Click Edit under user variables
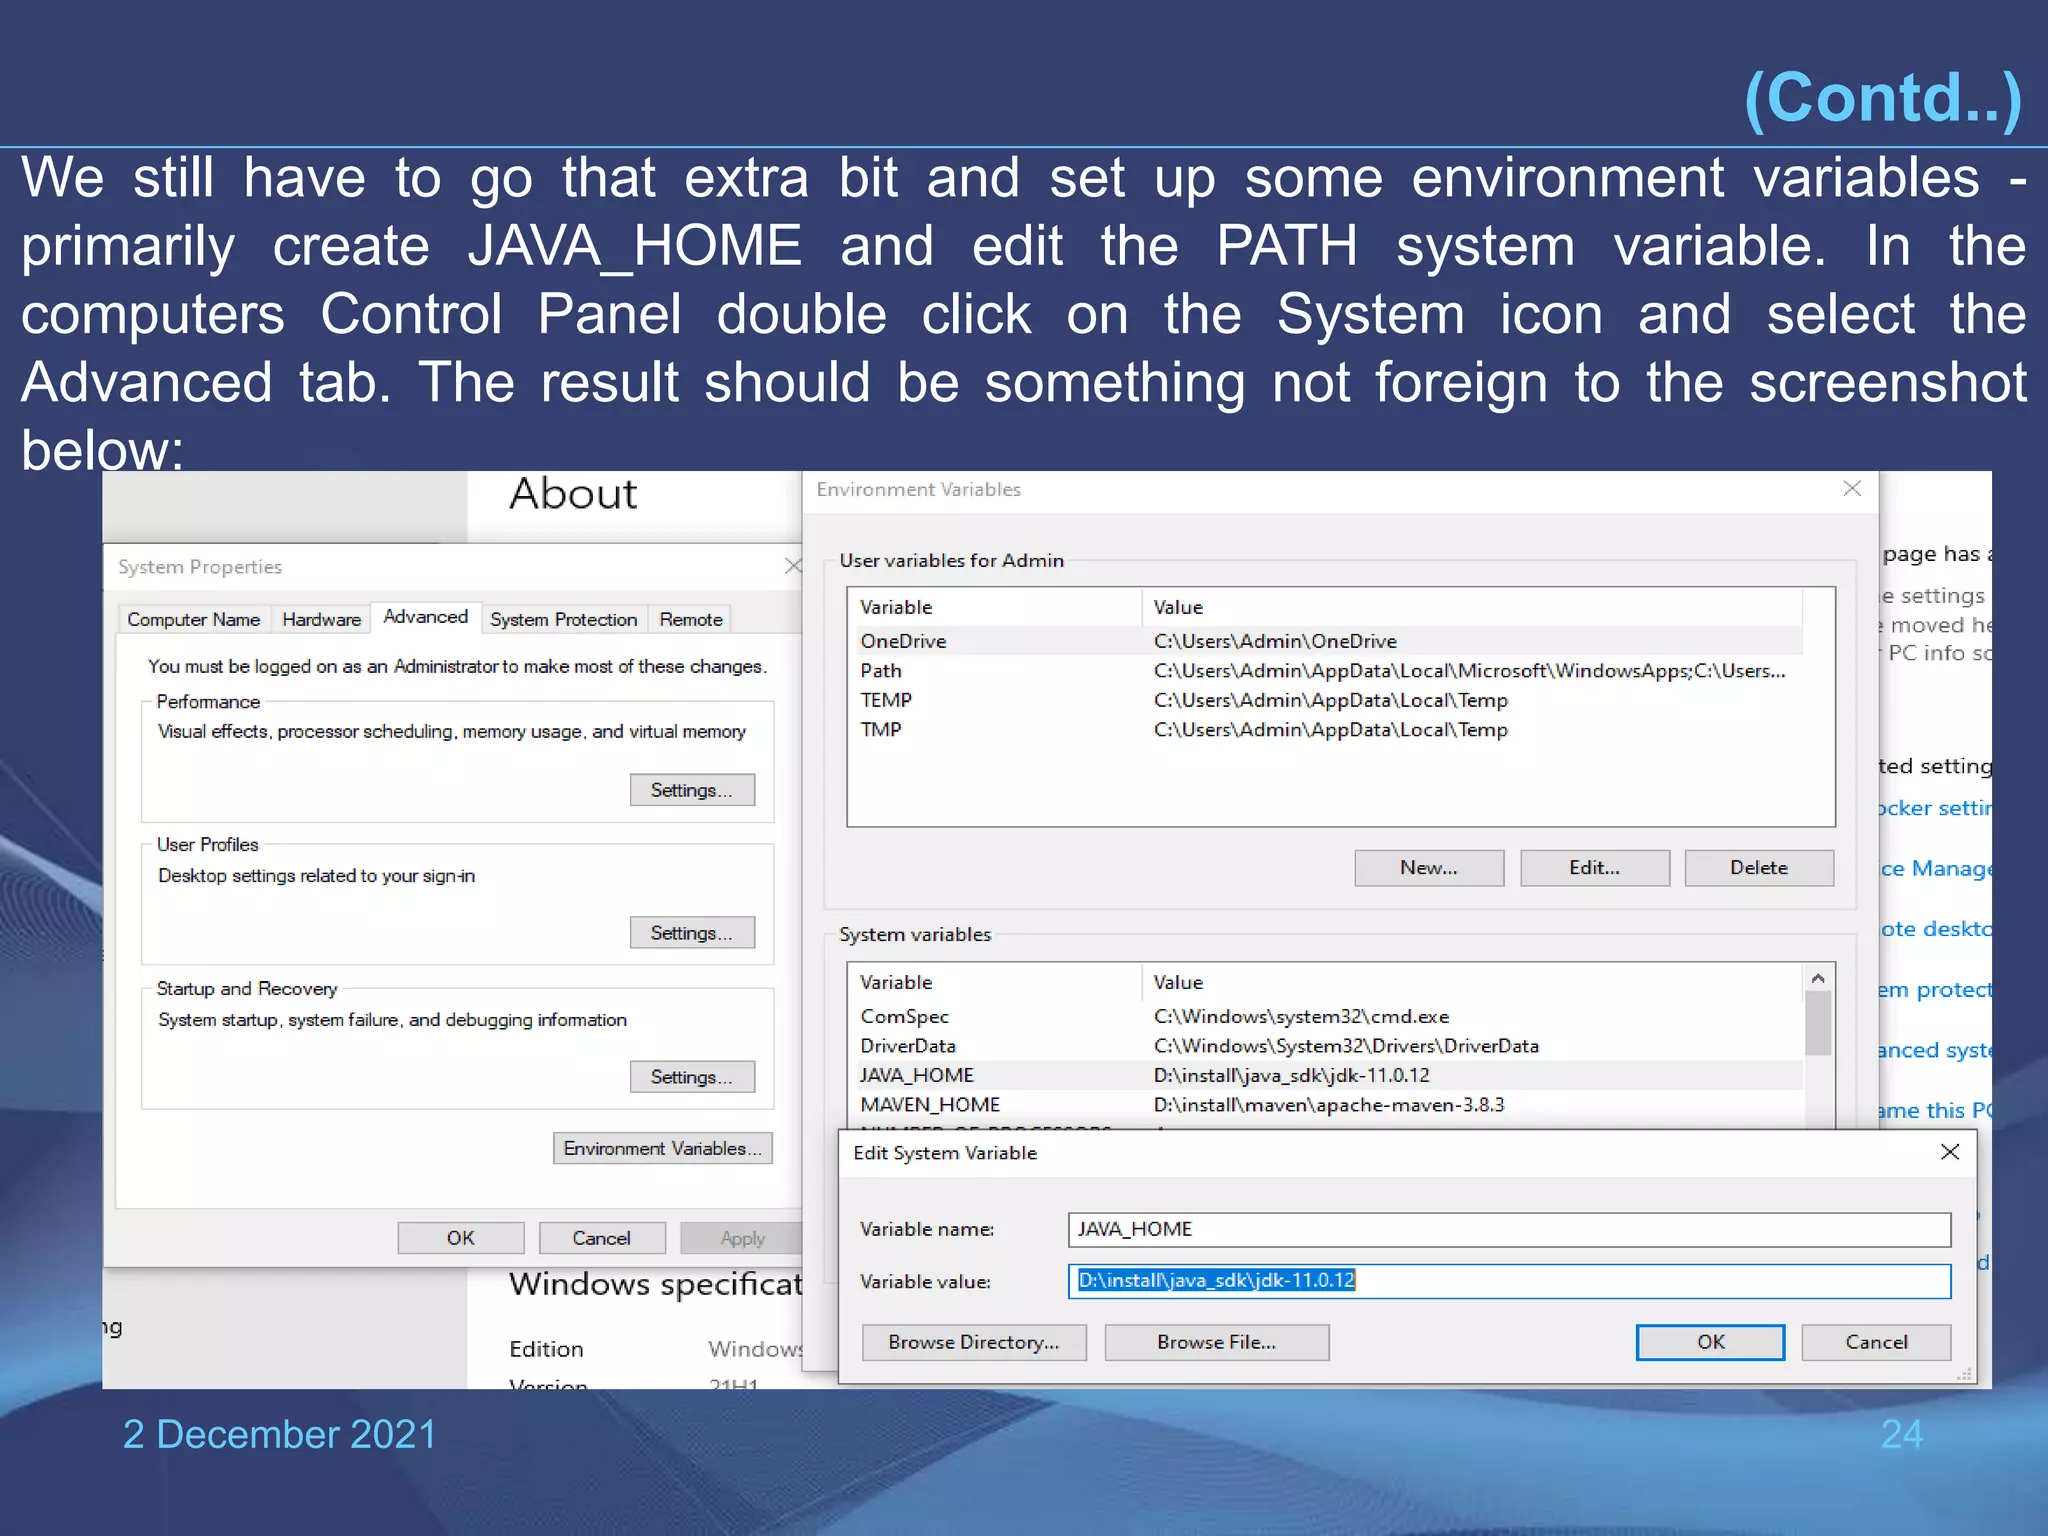The height and width of the screenshot is (1536, 2048). 1595,868
